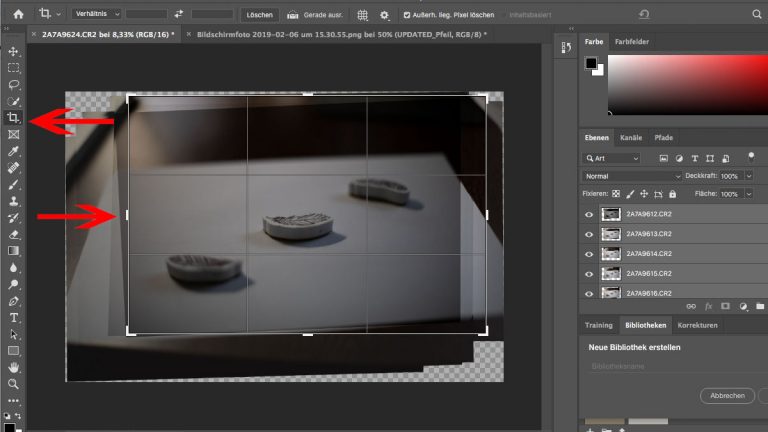The image size is (768, 432).
Task: Toggle visibility of layer 2A7A9614.CR2
Action: click(x=589, y=253)
